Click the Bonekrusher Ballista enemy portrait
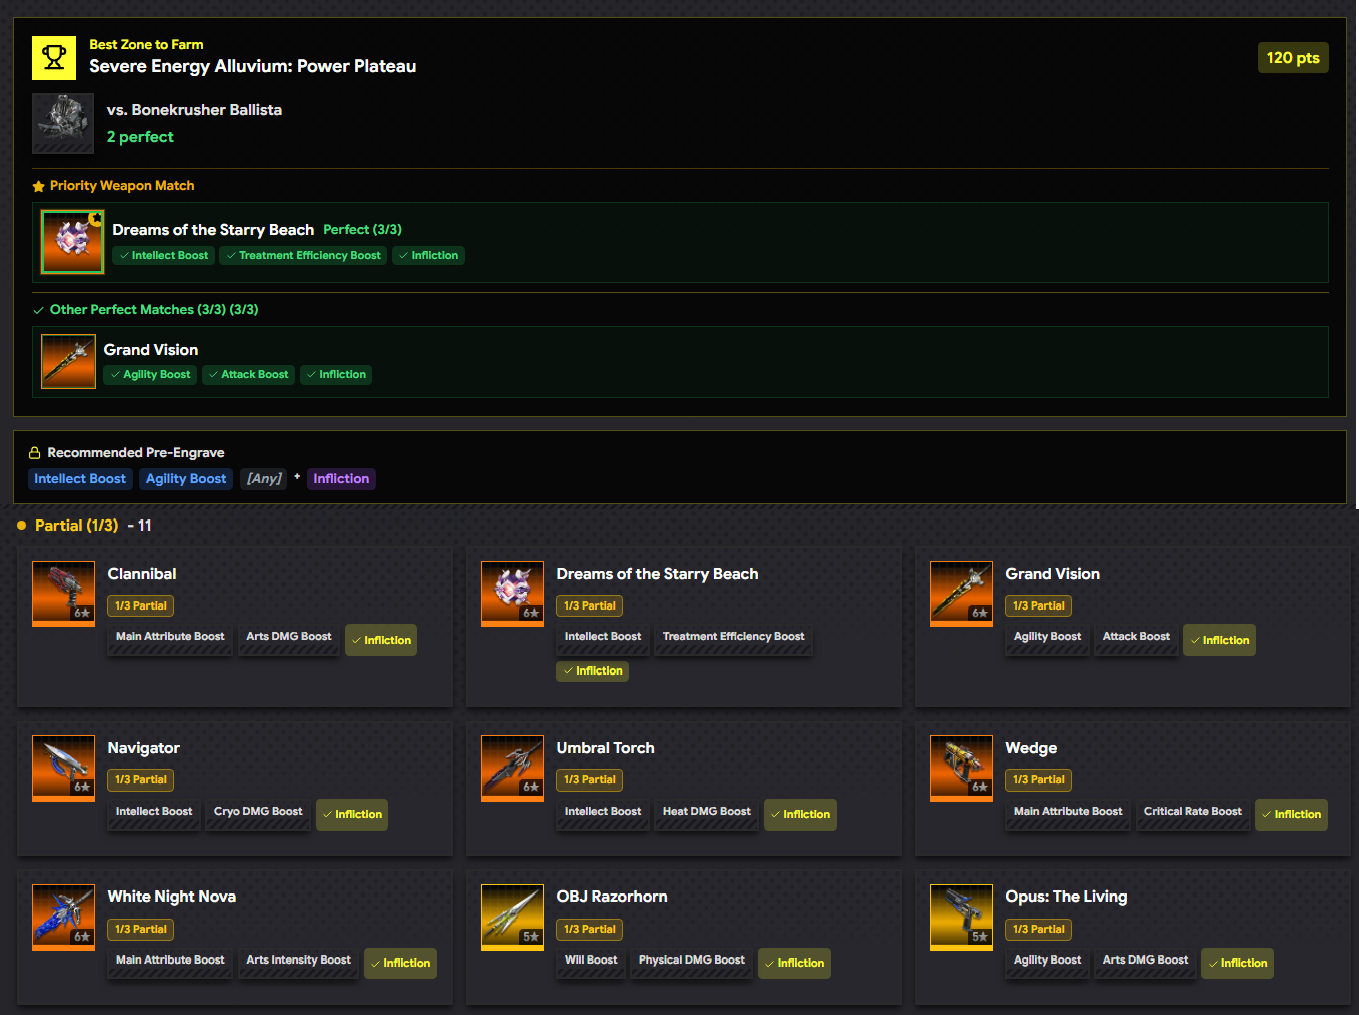 [63, 123]
